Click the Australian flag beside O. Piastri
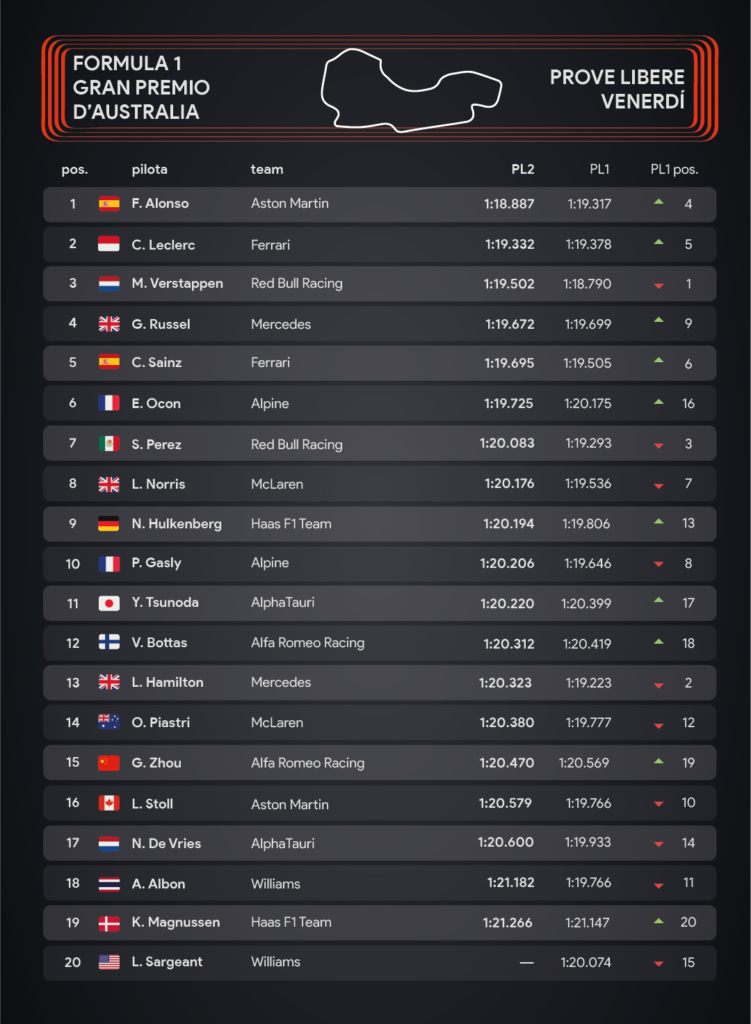Viewport: 751px width, 1024px height. coord(109,722)
